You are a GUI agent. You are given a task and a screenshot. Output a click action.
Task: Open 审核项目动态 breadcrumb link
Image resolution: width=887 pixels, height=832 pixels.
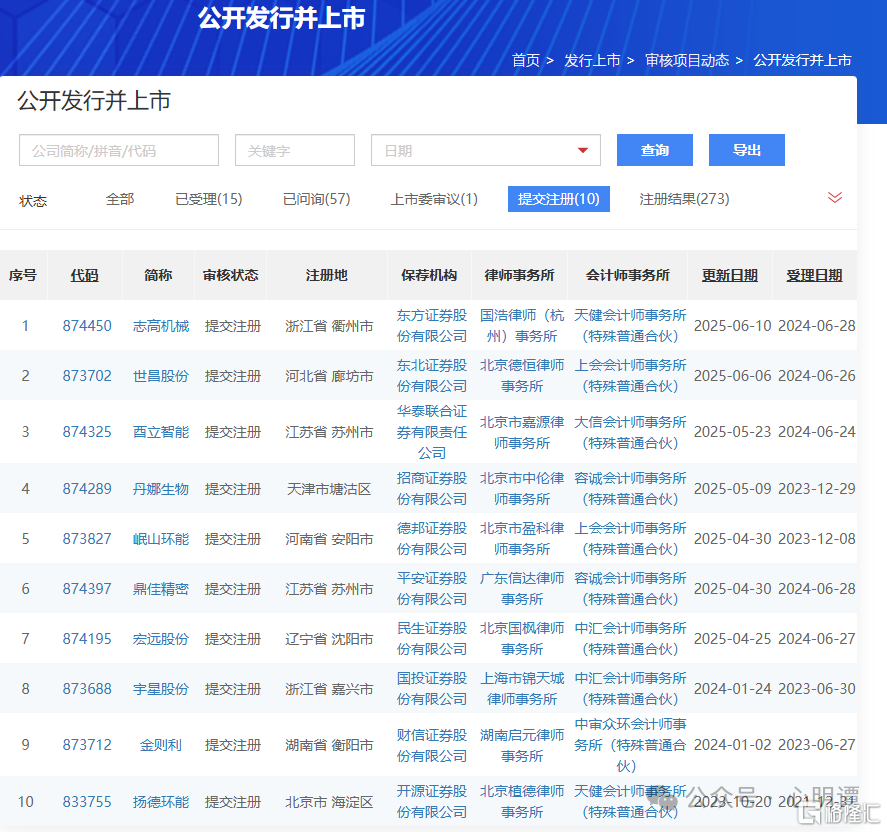(x=687, y=61)
